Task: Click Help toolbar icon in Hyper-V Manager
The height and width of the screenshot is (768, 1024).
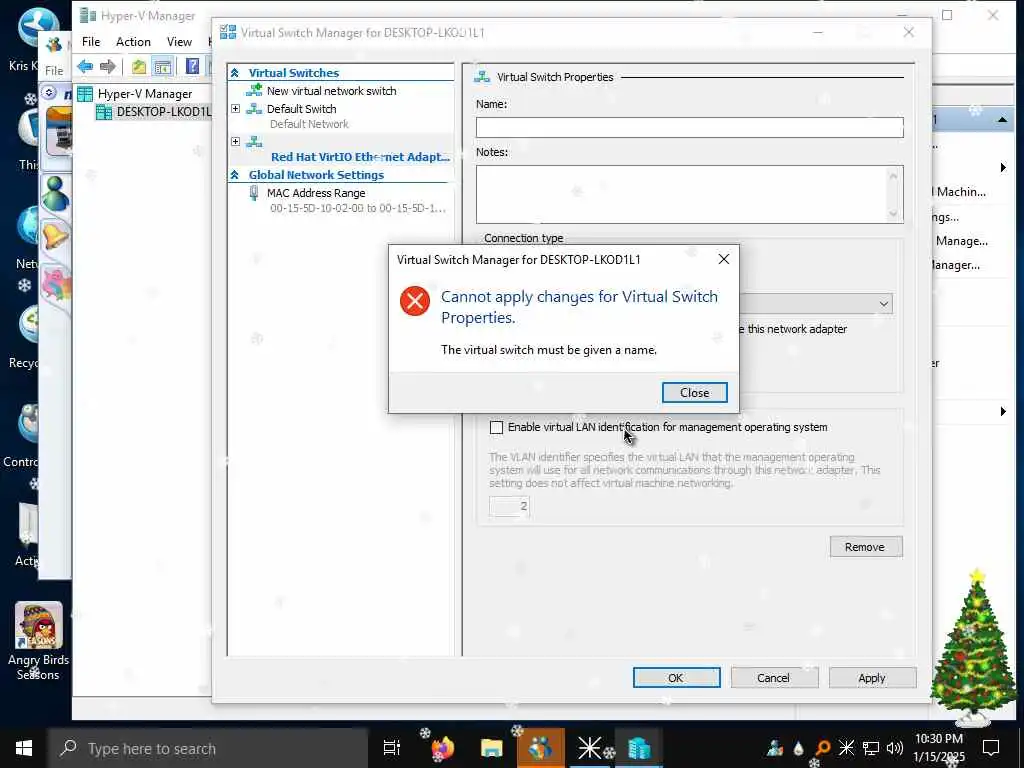Action: (192, 66)
